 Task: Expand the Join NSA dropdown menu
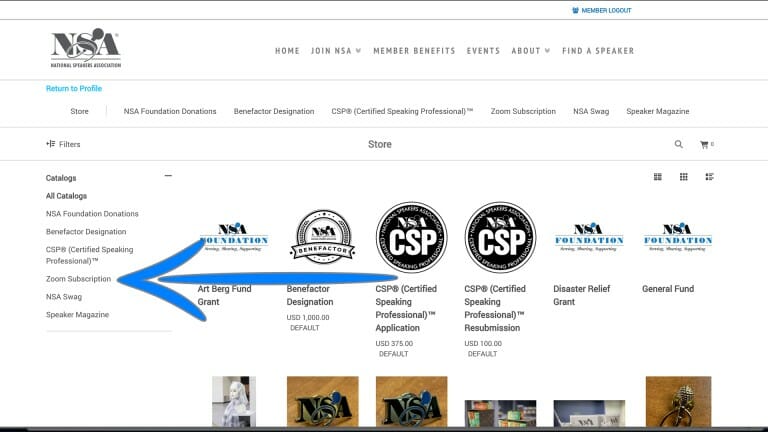click(336, 51)
